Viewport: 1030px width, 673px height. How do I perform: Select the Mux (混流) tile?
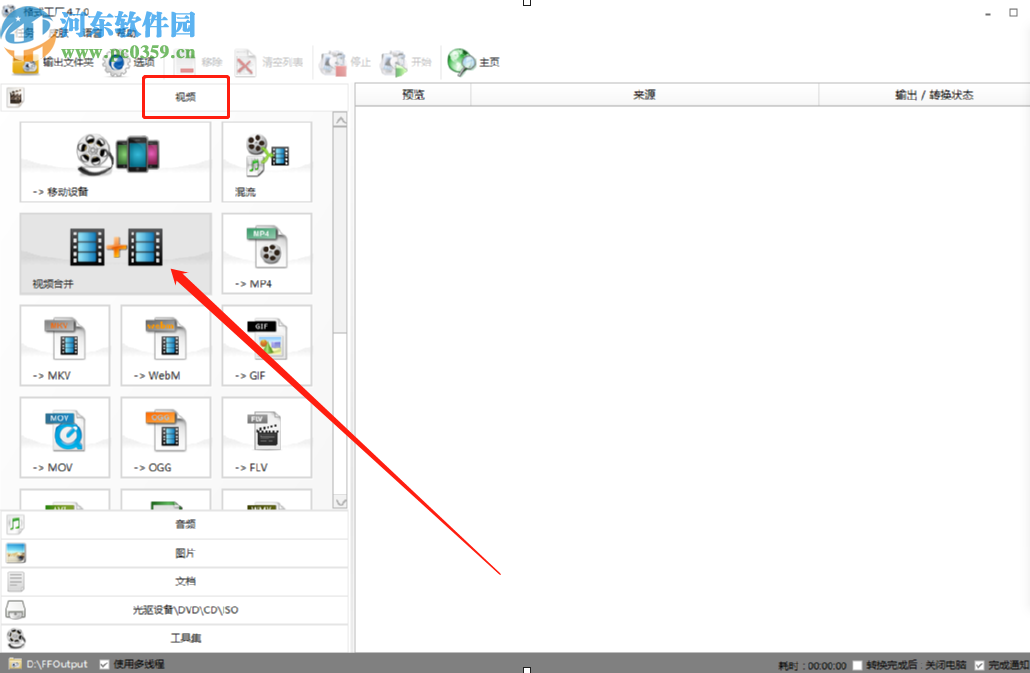pos(267,162)
